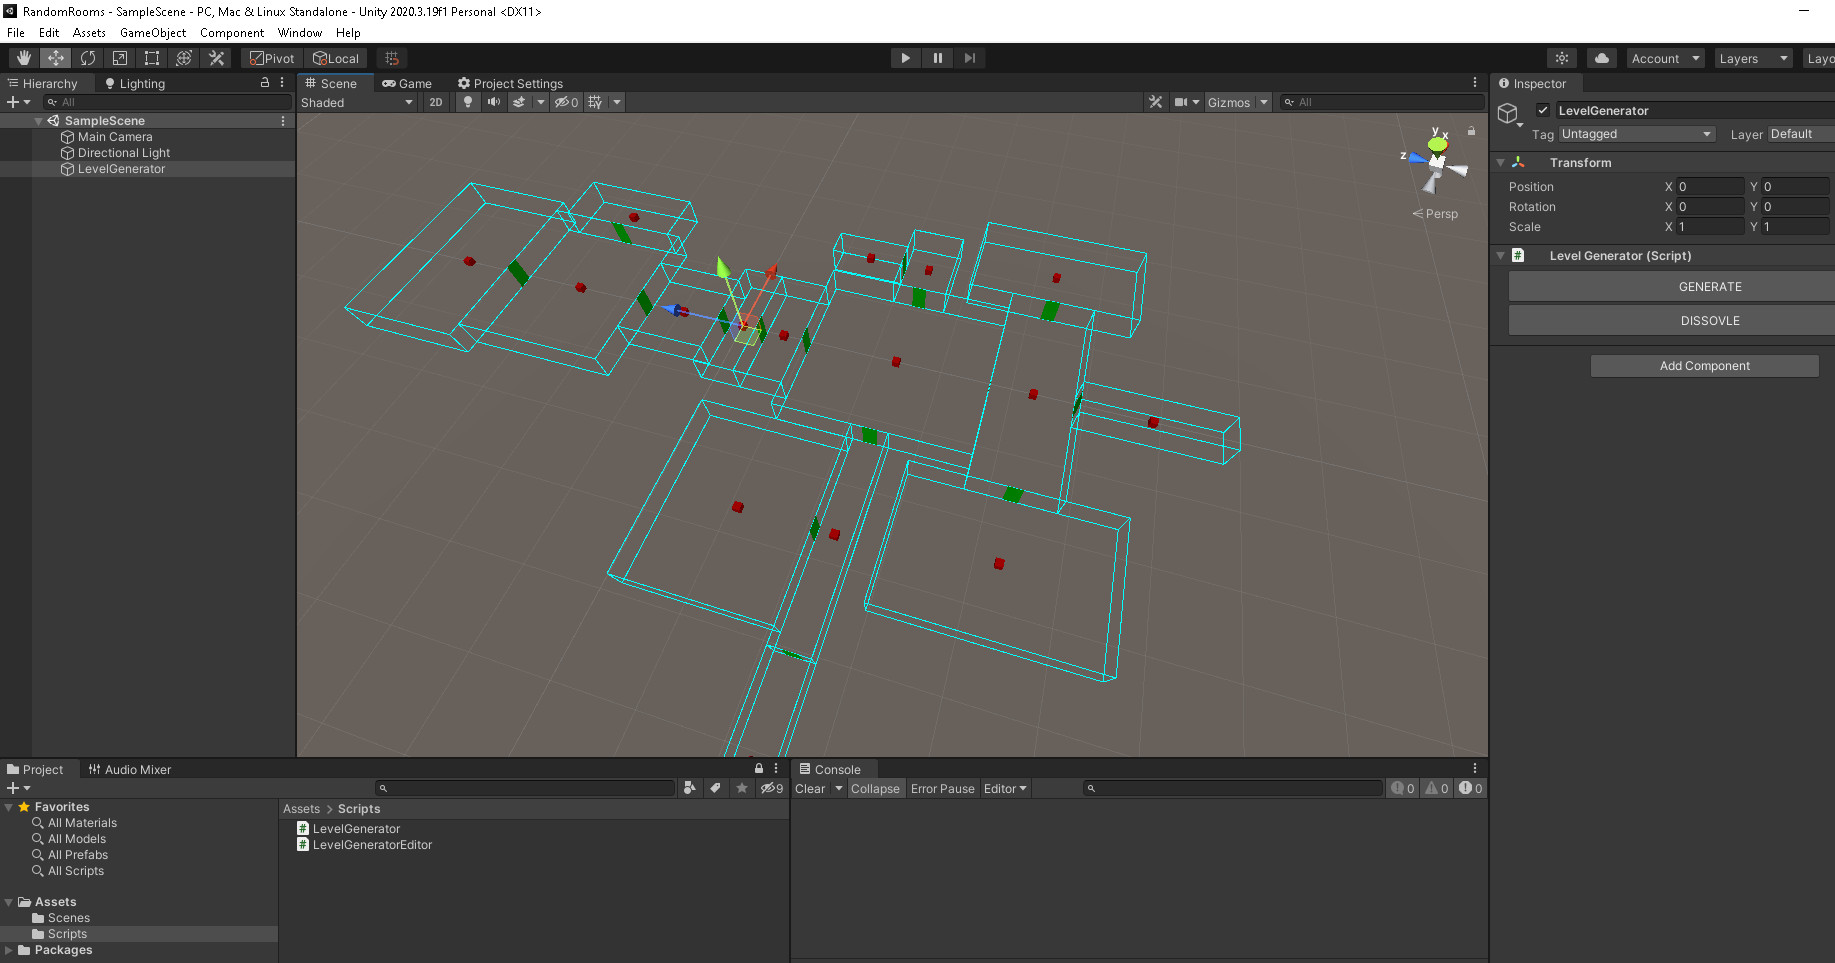Select the Rotate tool
Screen dimensions: 1835x963
(x=87, y=57)
